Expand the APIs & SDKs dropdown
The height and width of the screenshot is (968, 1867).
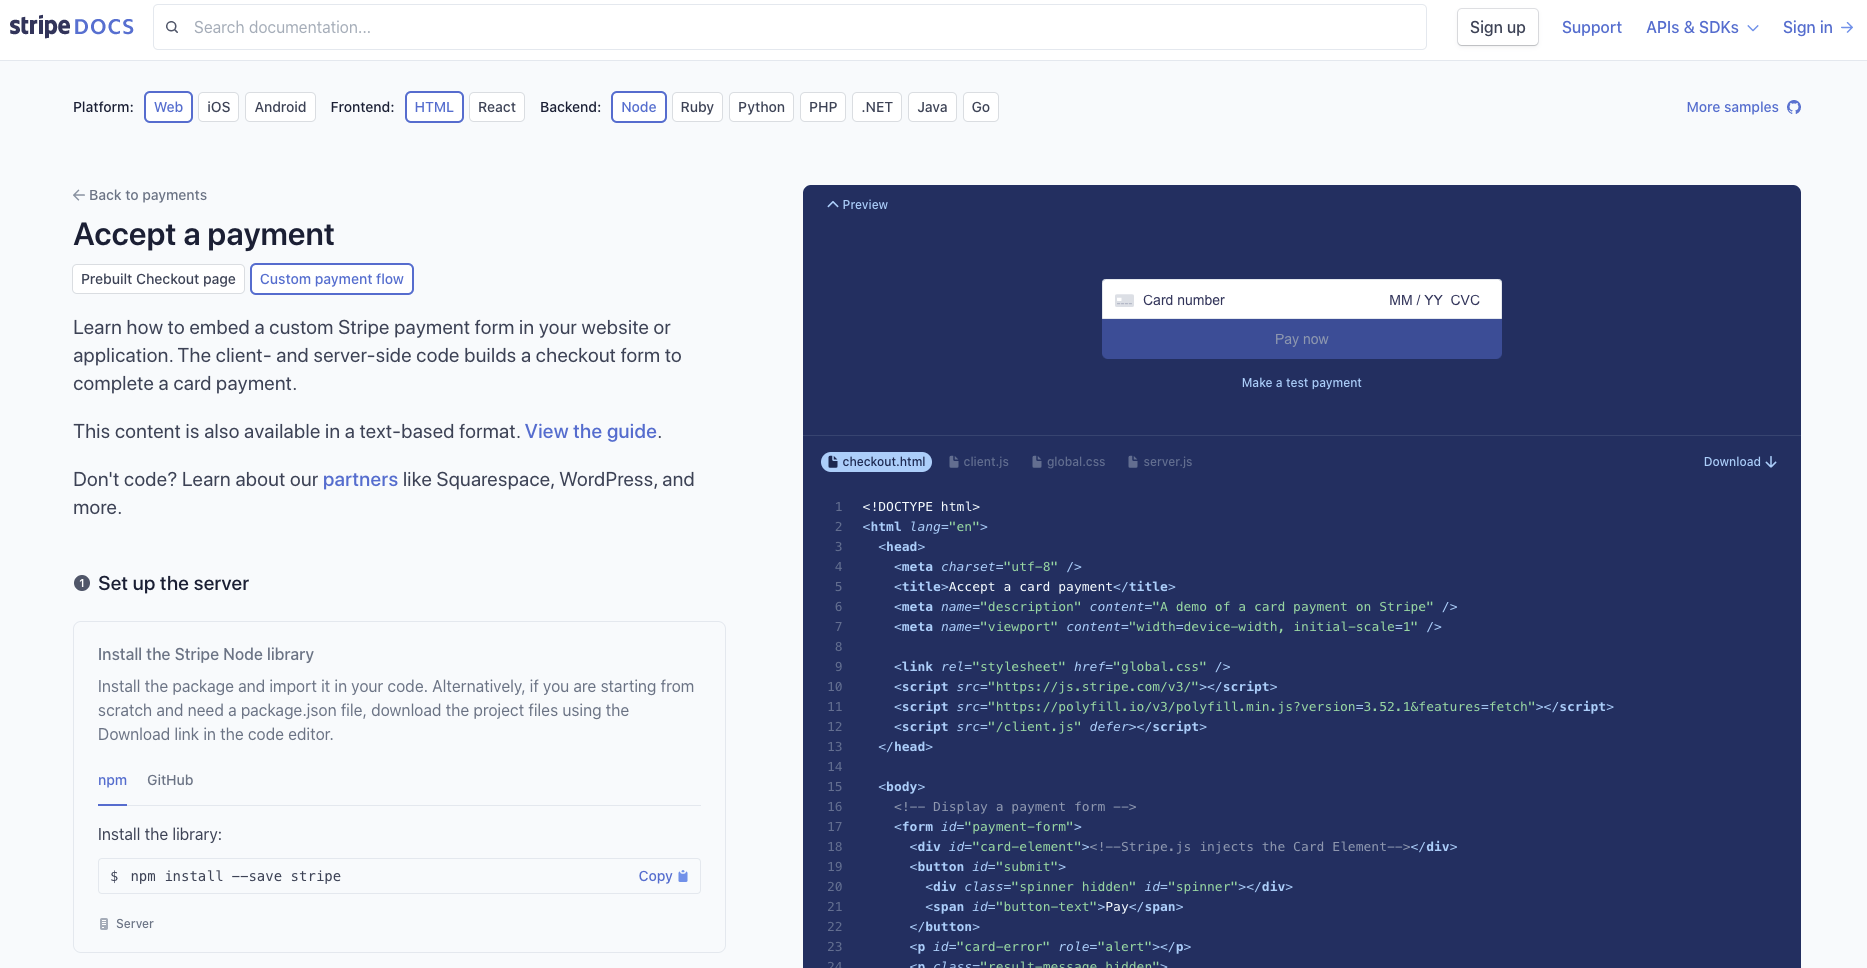tap(1702, 27)
